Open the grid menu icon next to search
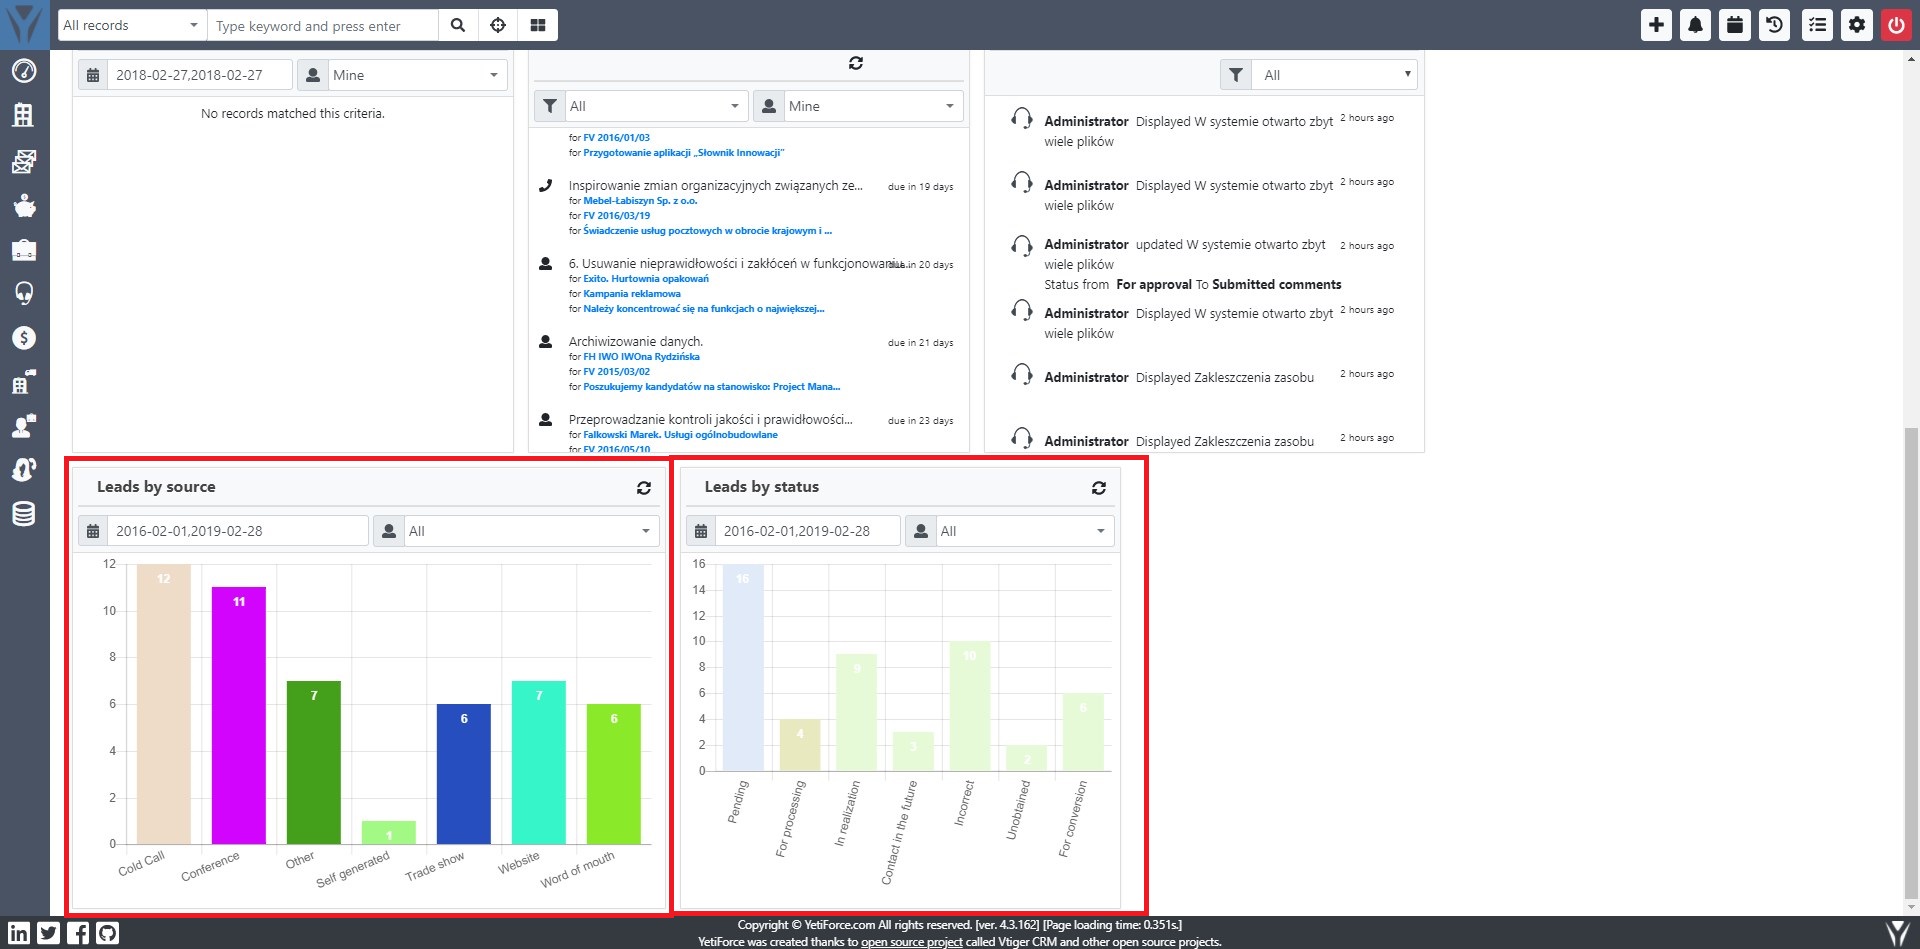 click(538, 25)
